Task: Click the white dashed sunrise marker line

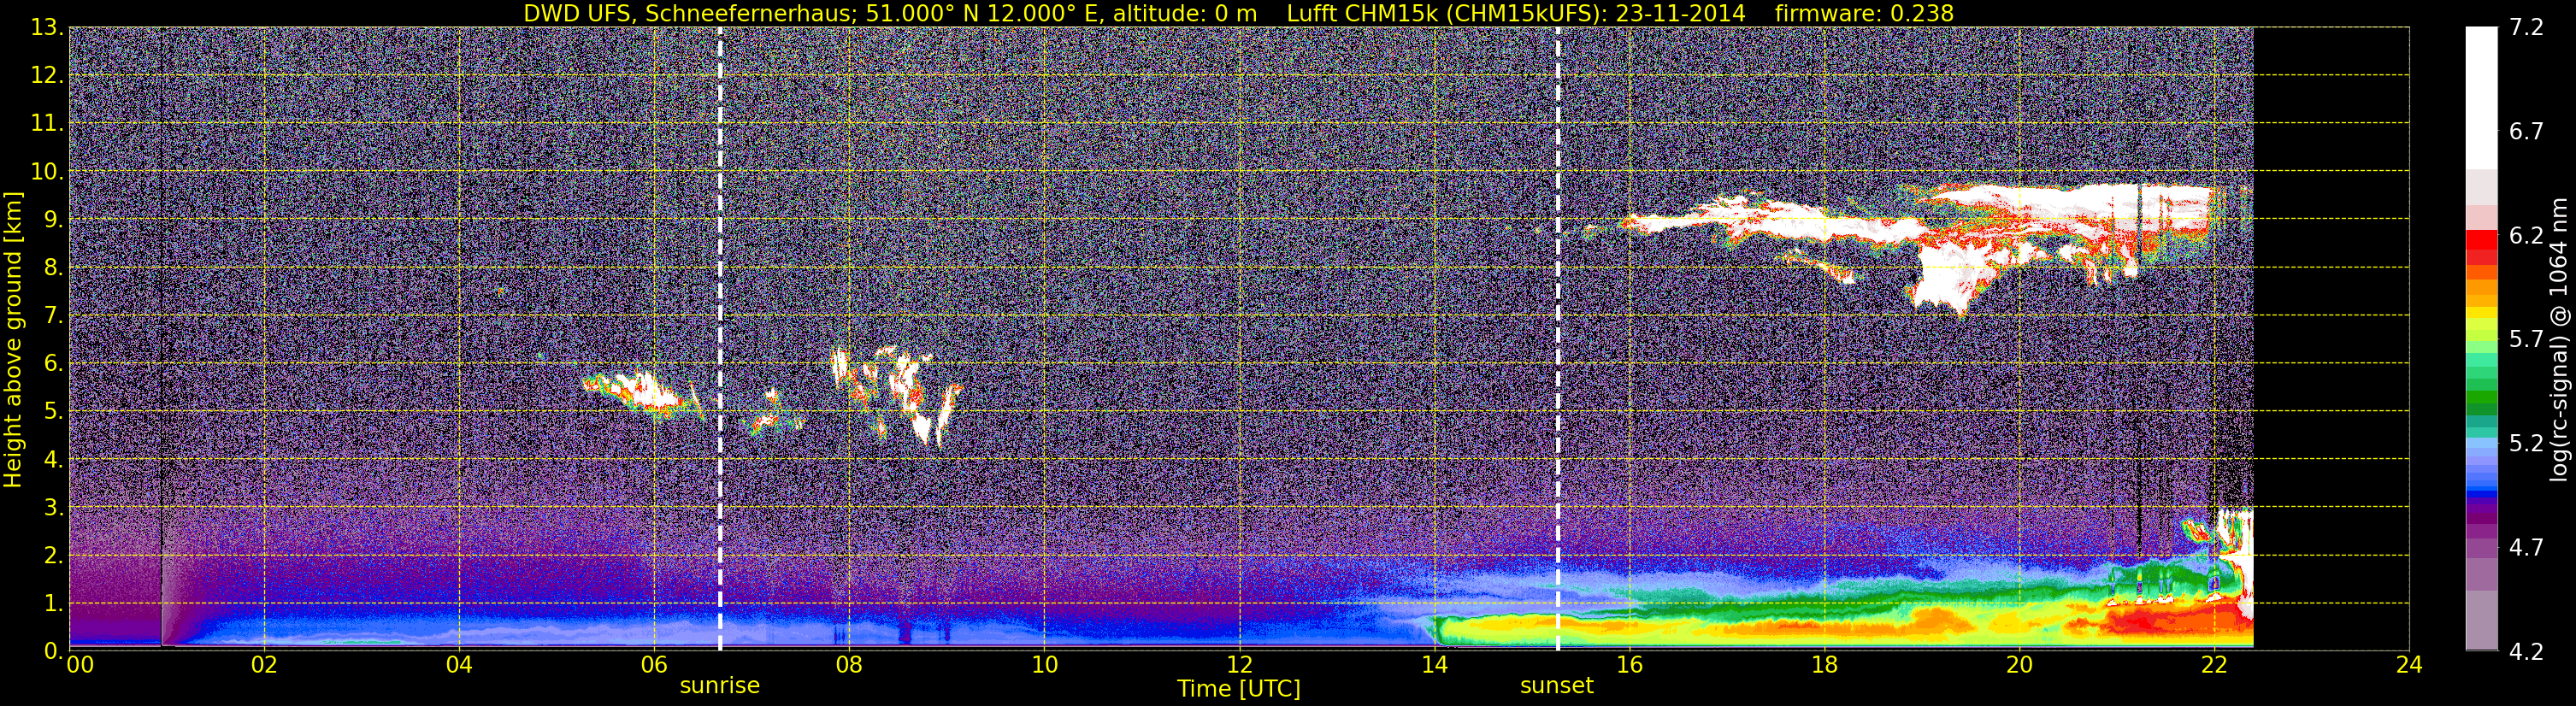Action: pyautogui.click(x=720, y=338)
